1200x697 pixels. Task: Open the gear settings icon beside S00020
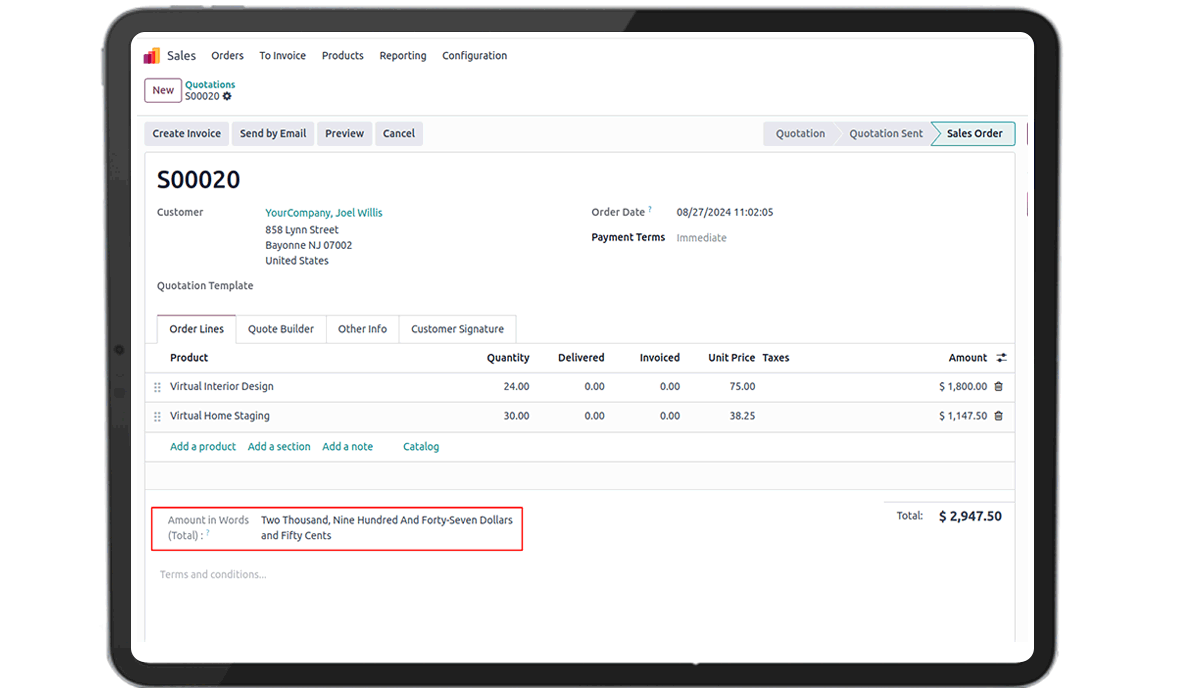[x=227, y=96]
